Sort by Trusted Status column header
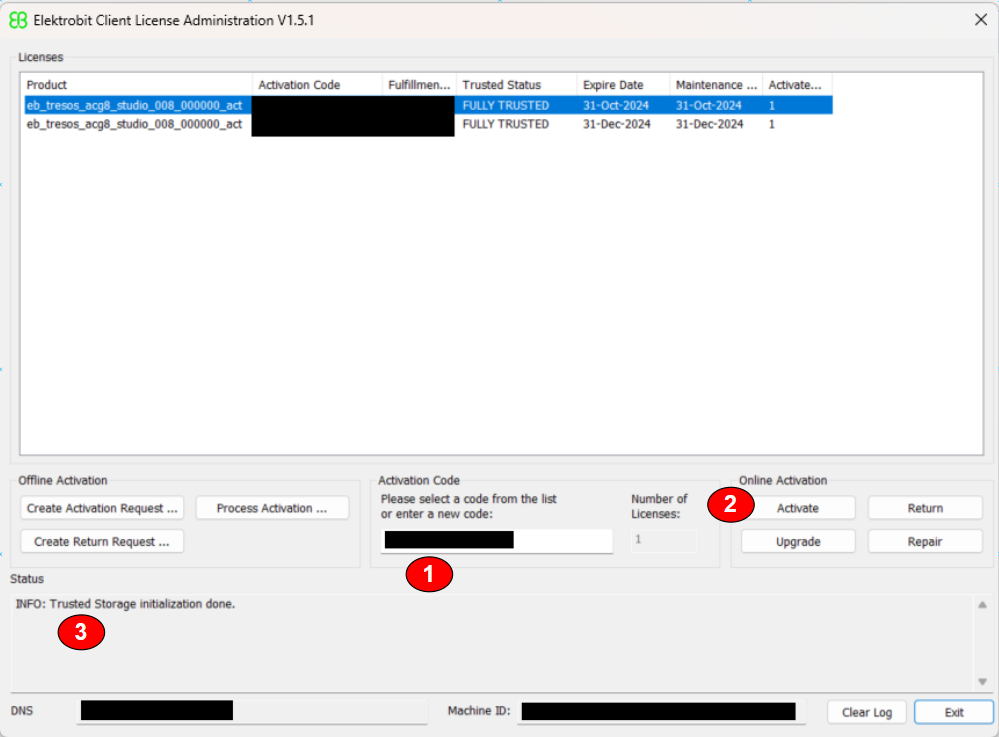The height and width of the screenshot is (737, 999). 515,85
